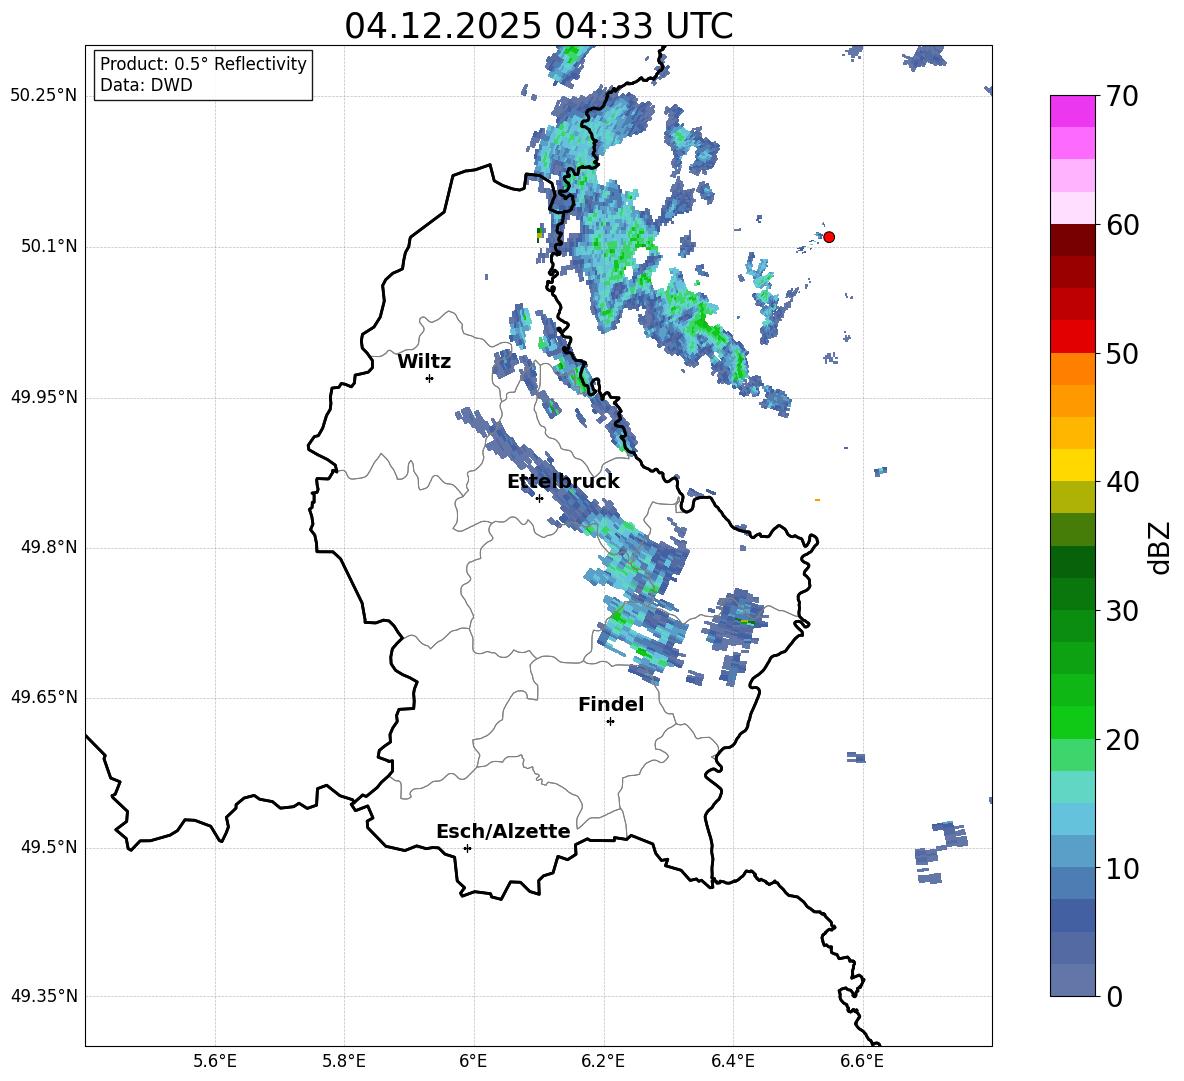Click the yellow swatch above 40 dBZ
The image size is (1184, 1081).
[1073, 465]
